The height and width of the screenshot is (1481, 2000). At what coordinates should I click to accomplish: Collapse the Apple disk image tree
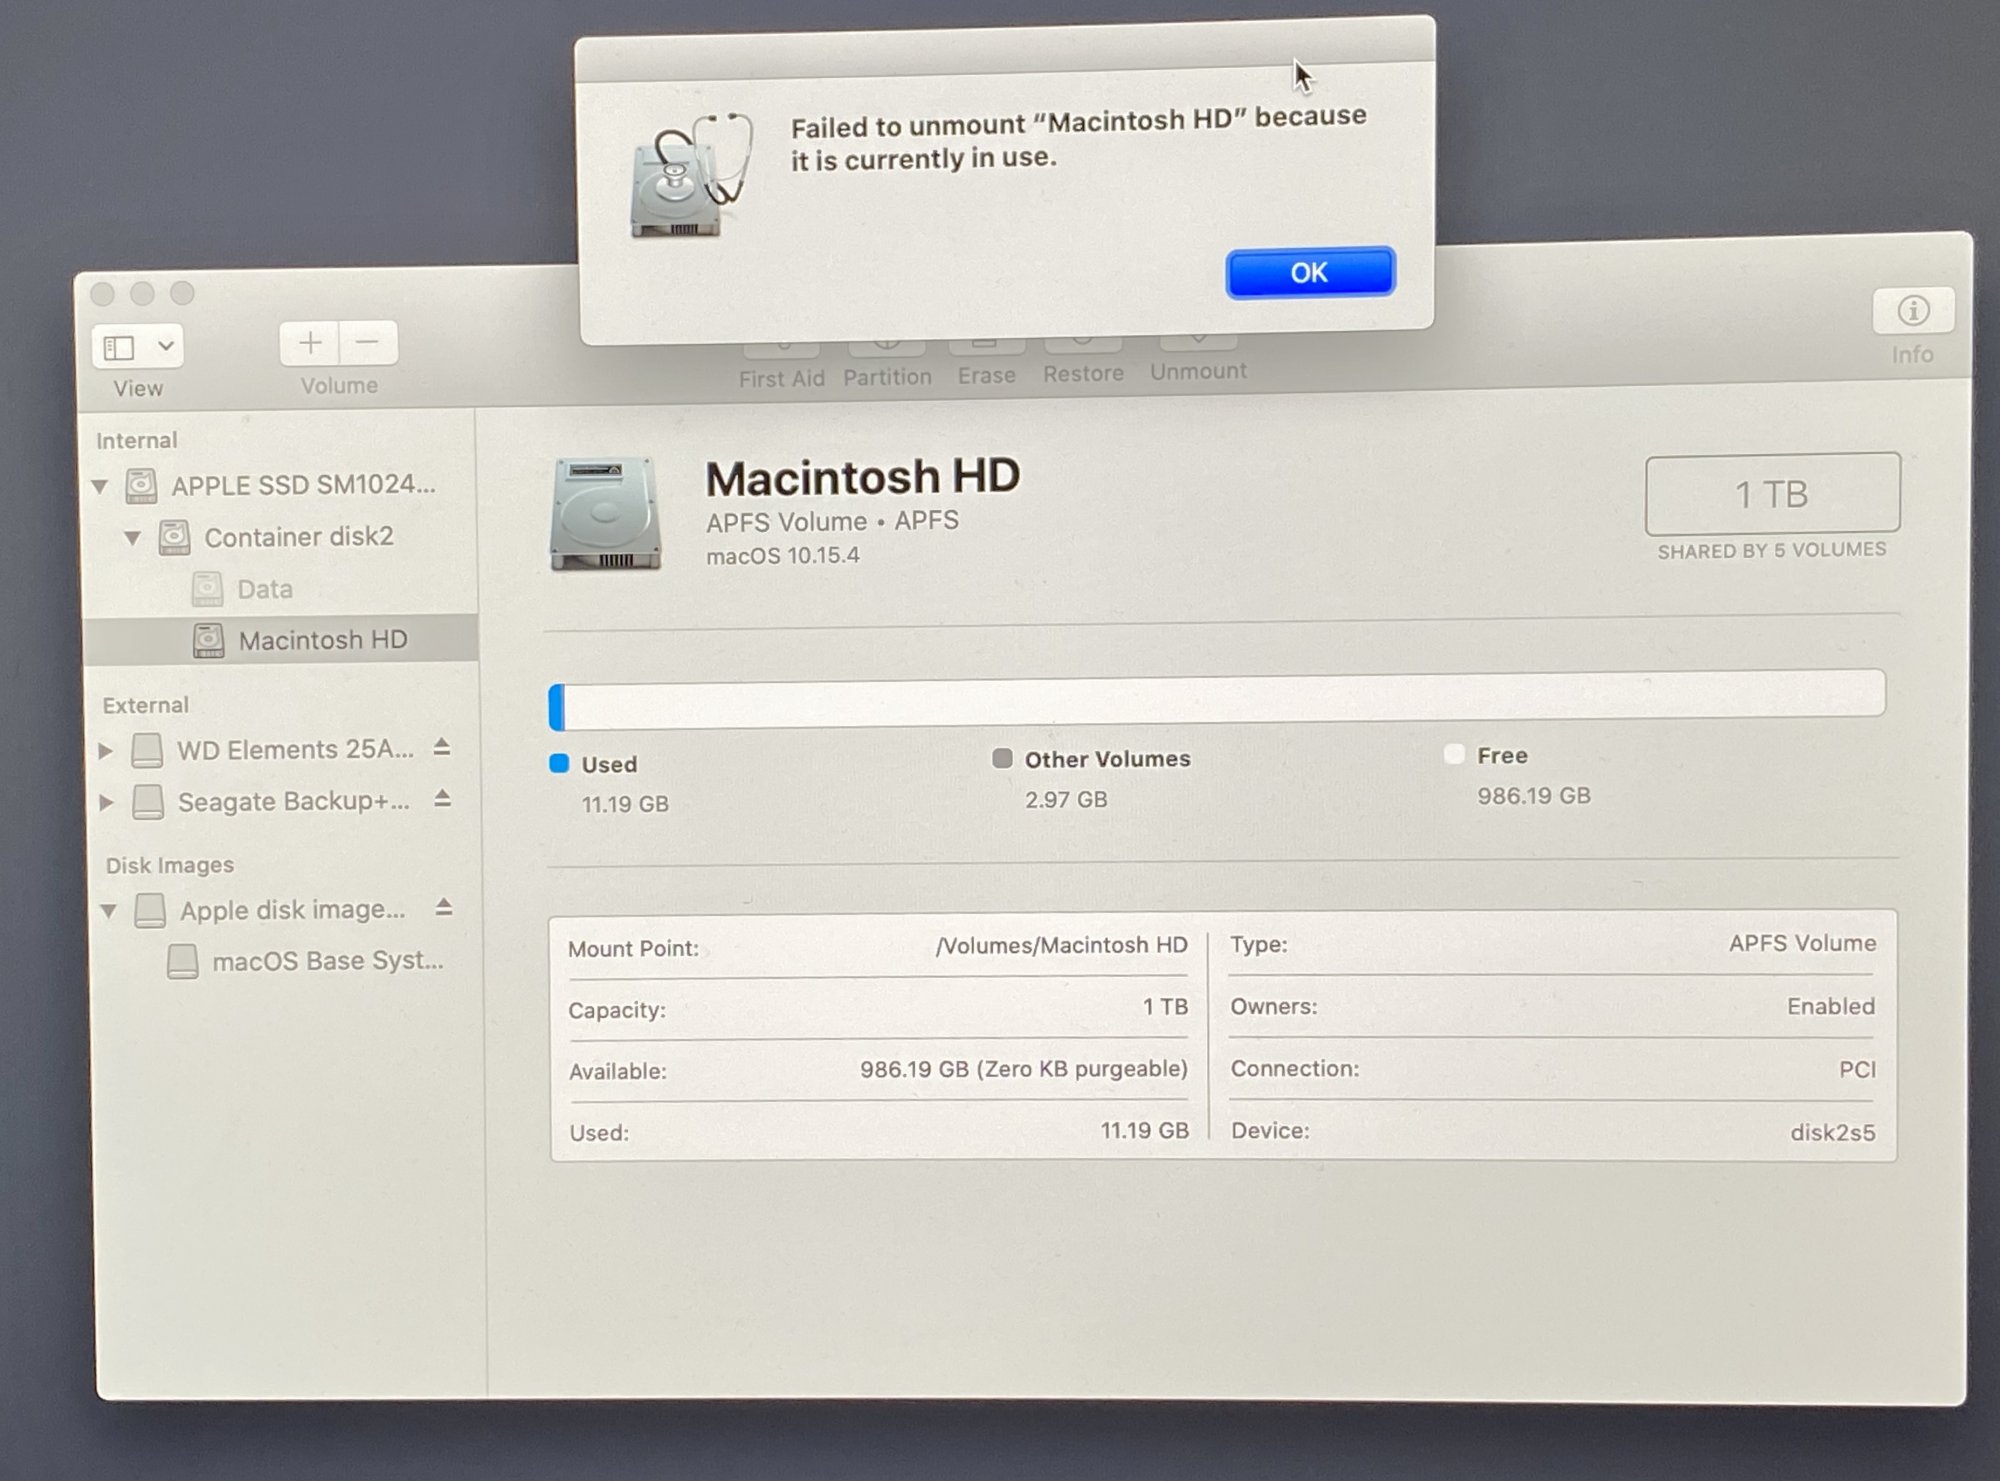click(109, 911)
